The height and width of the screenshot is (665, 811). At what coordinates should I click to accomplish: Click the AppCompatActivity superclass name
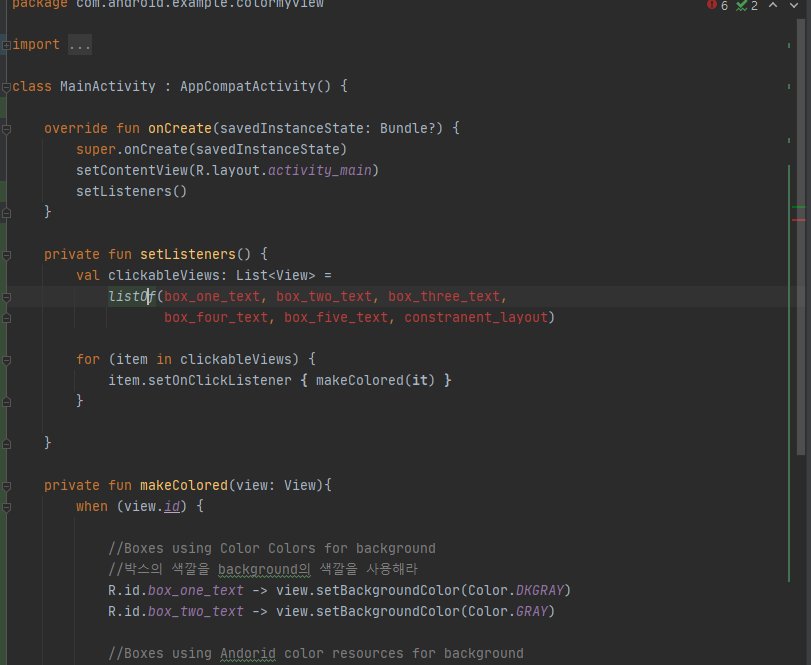248,86
